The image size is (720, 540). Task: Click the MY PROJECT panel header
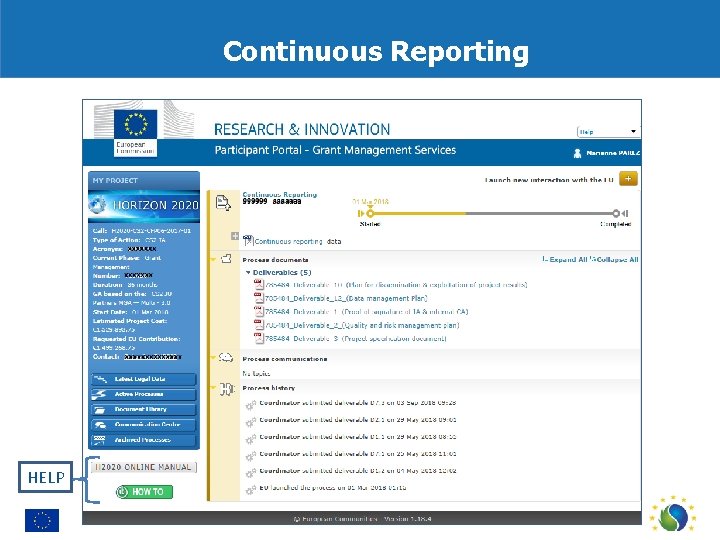(144, 180)
